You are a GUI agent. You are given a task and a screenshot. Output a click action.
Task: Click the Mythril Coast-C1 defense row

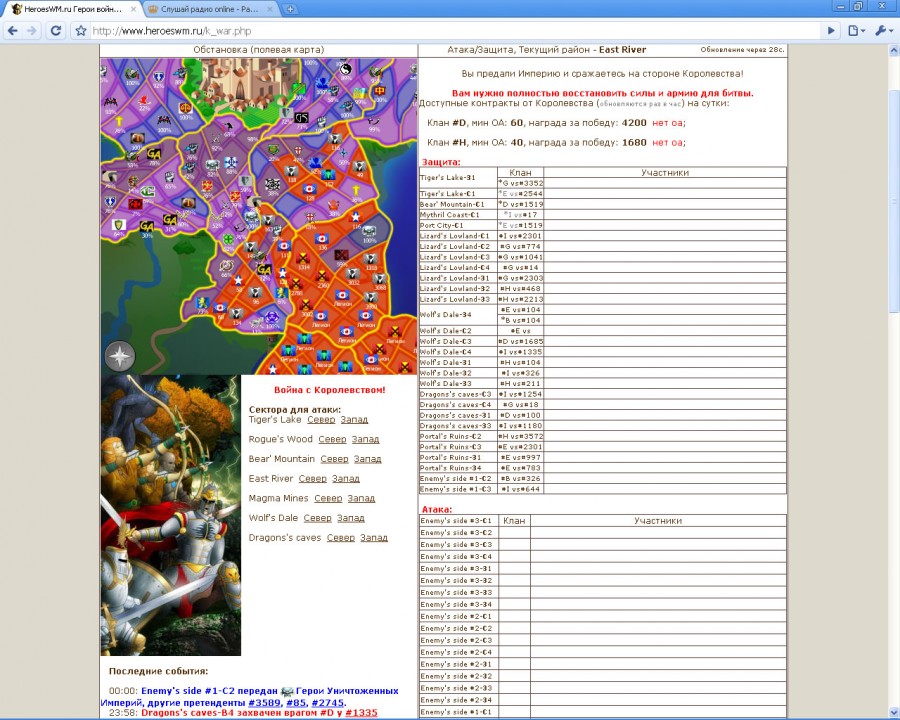[603, 215]
